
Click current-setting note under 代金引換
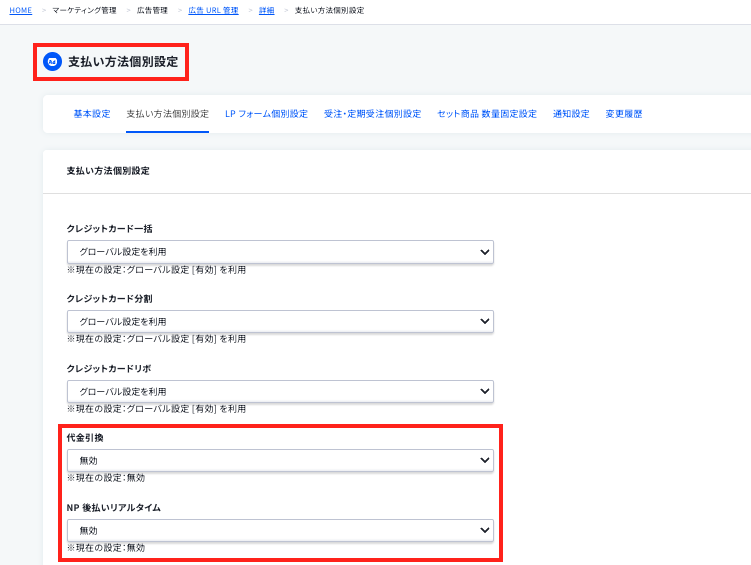click(106, 478)
